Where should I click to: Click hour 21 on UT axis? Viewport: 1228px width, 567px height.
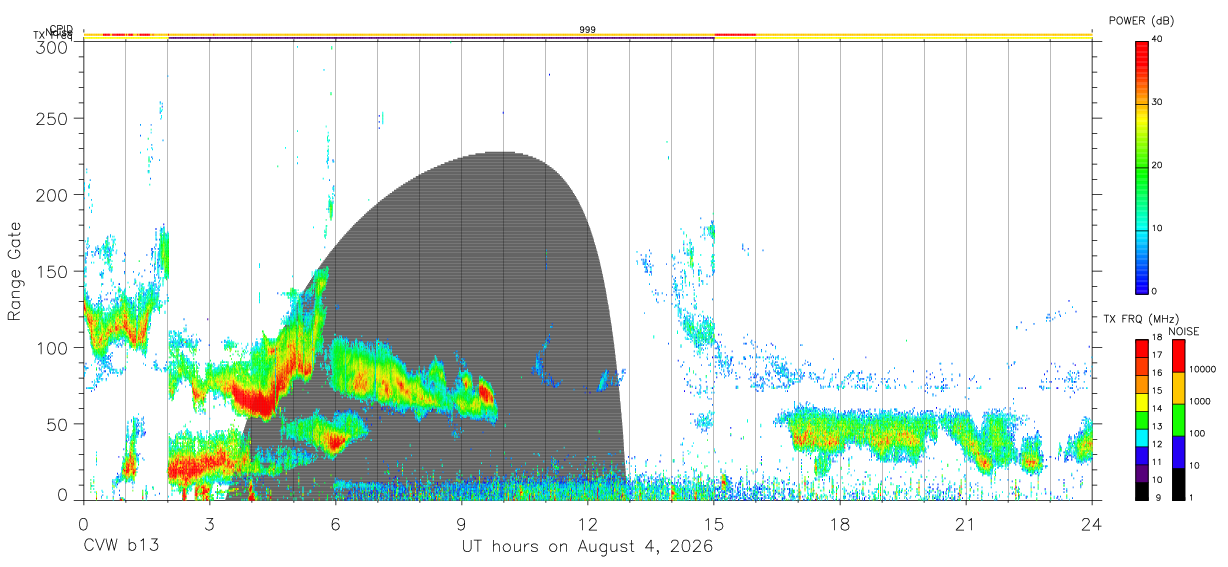[x=966, y=523]
